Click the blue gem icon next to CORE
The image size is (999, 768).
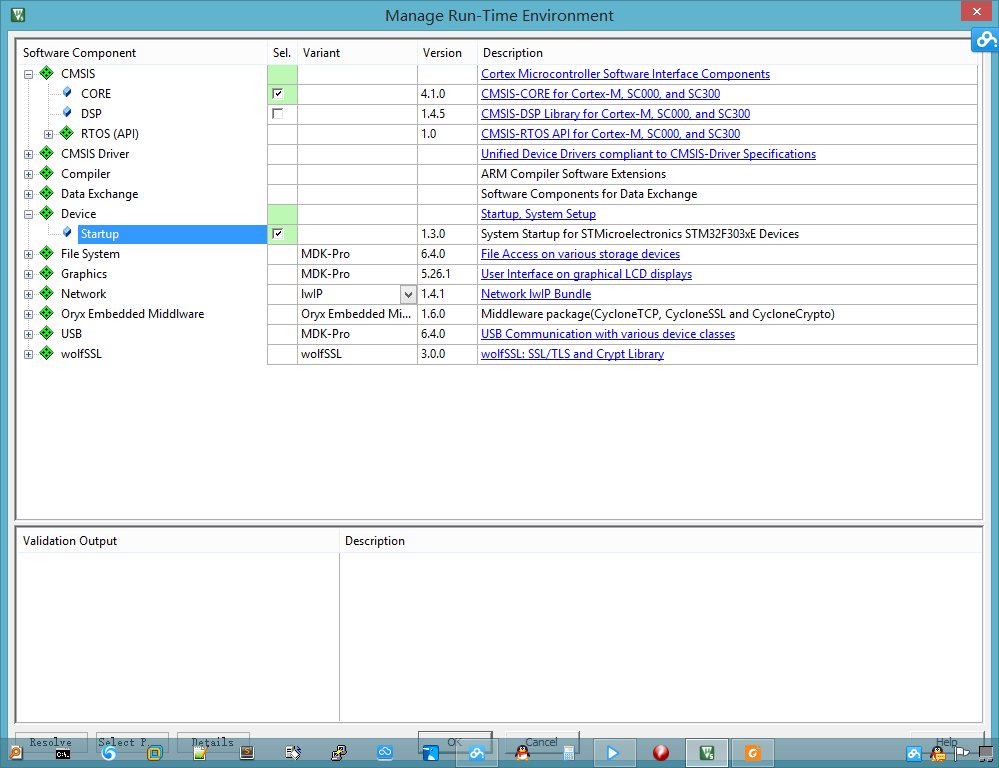click(68, 93)
